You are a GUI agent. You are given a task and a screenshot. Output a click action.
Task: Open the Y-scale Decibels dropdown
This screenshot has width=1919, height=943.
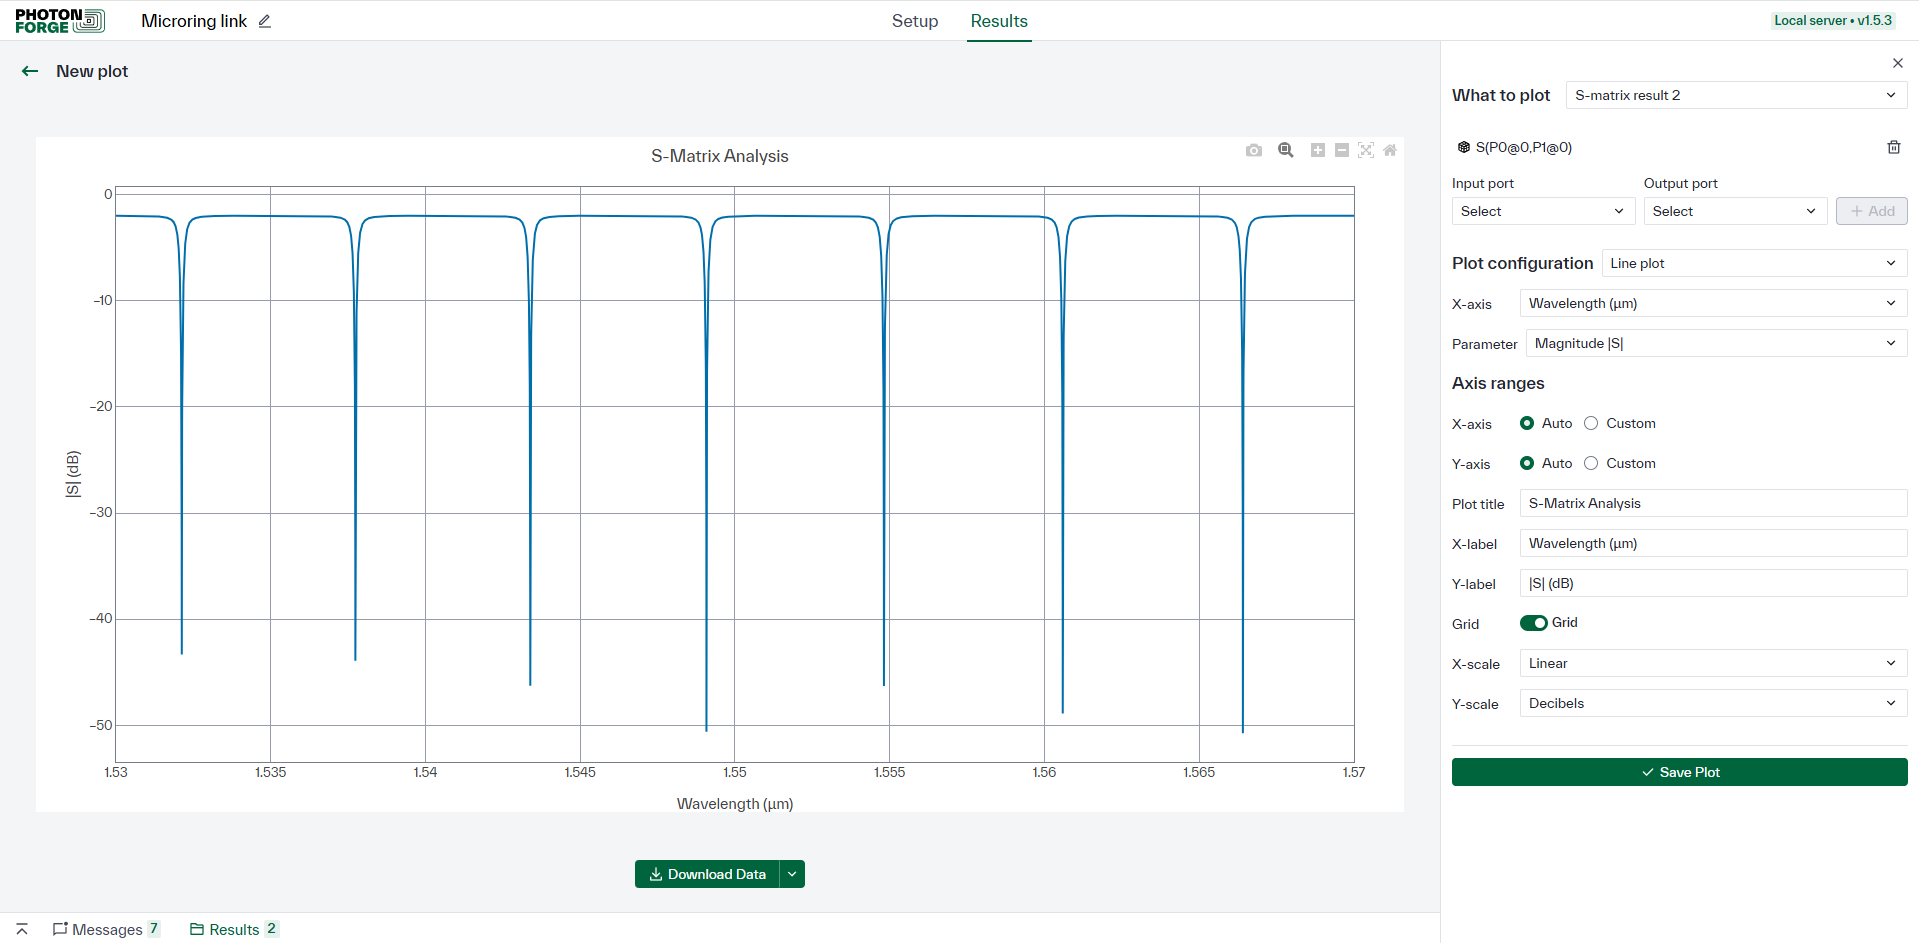pos(1713,703)
